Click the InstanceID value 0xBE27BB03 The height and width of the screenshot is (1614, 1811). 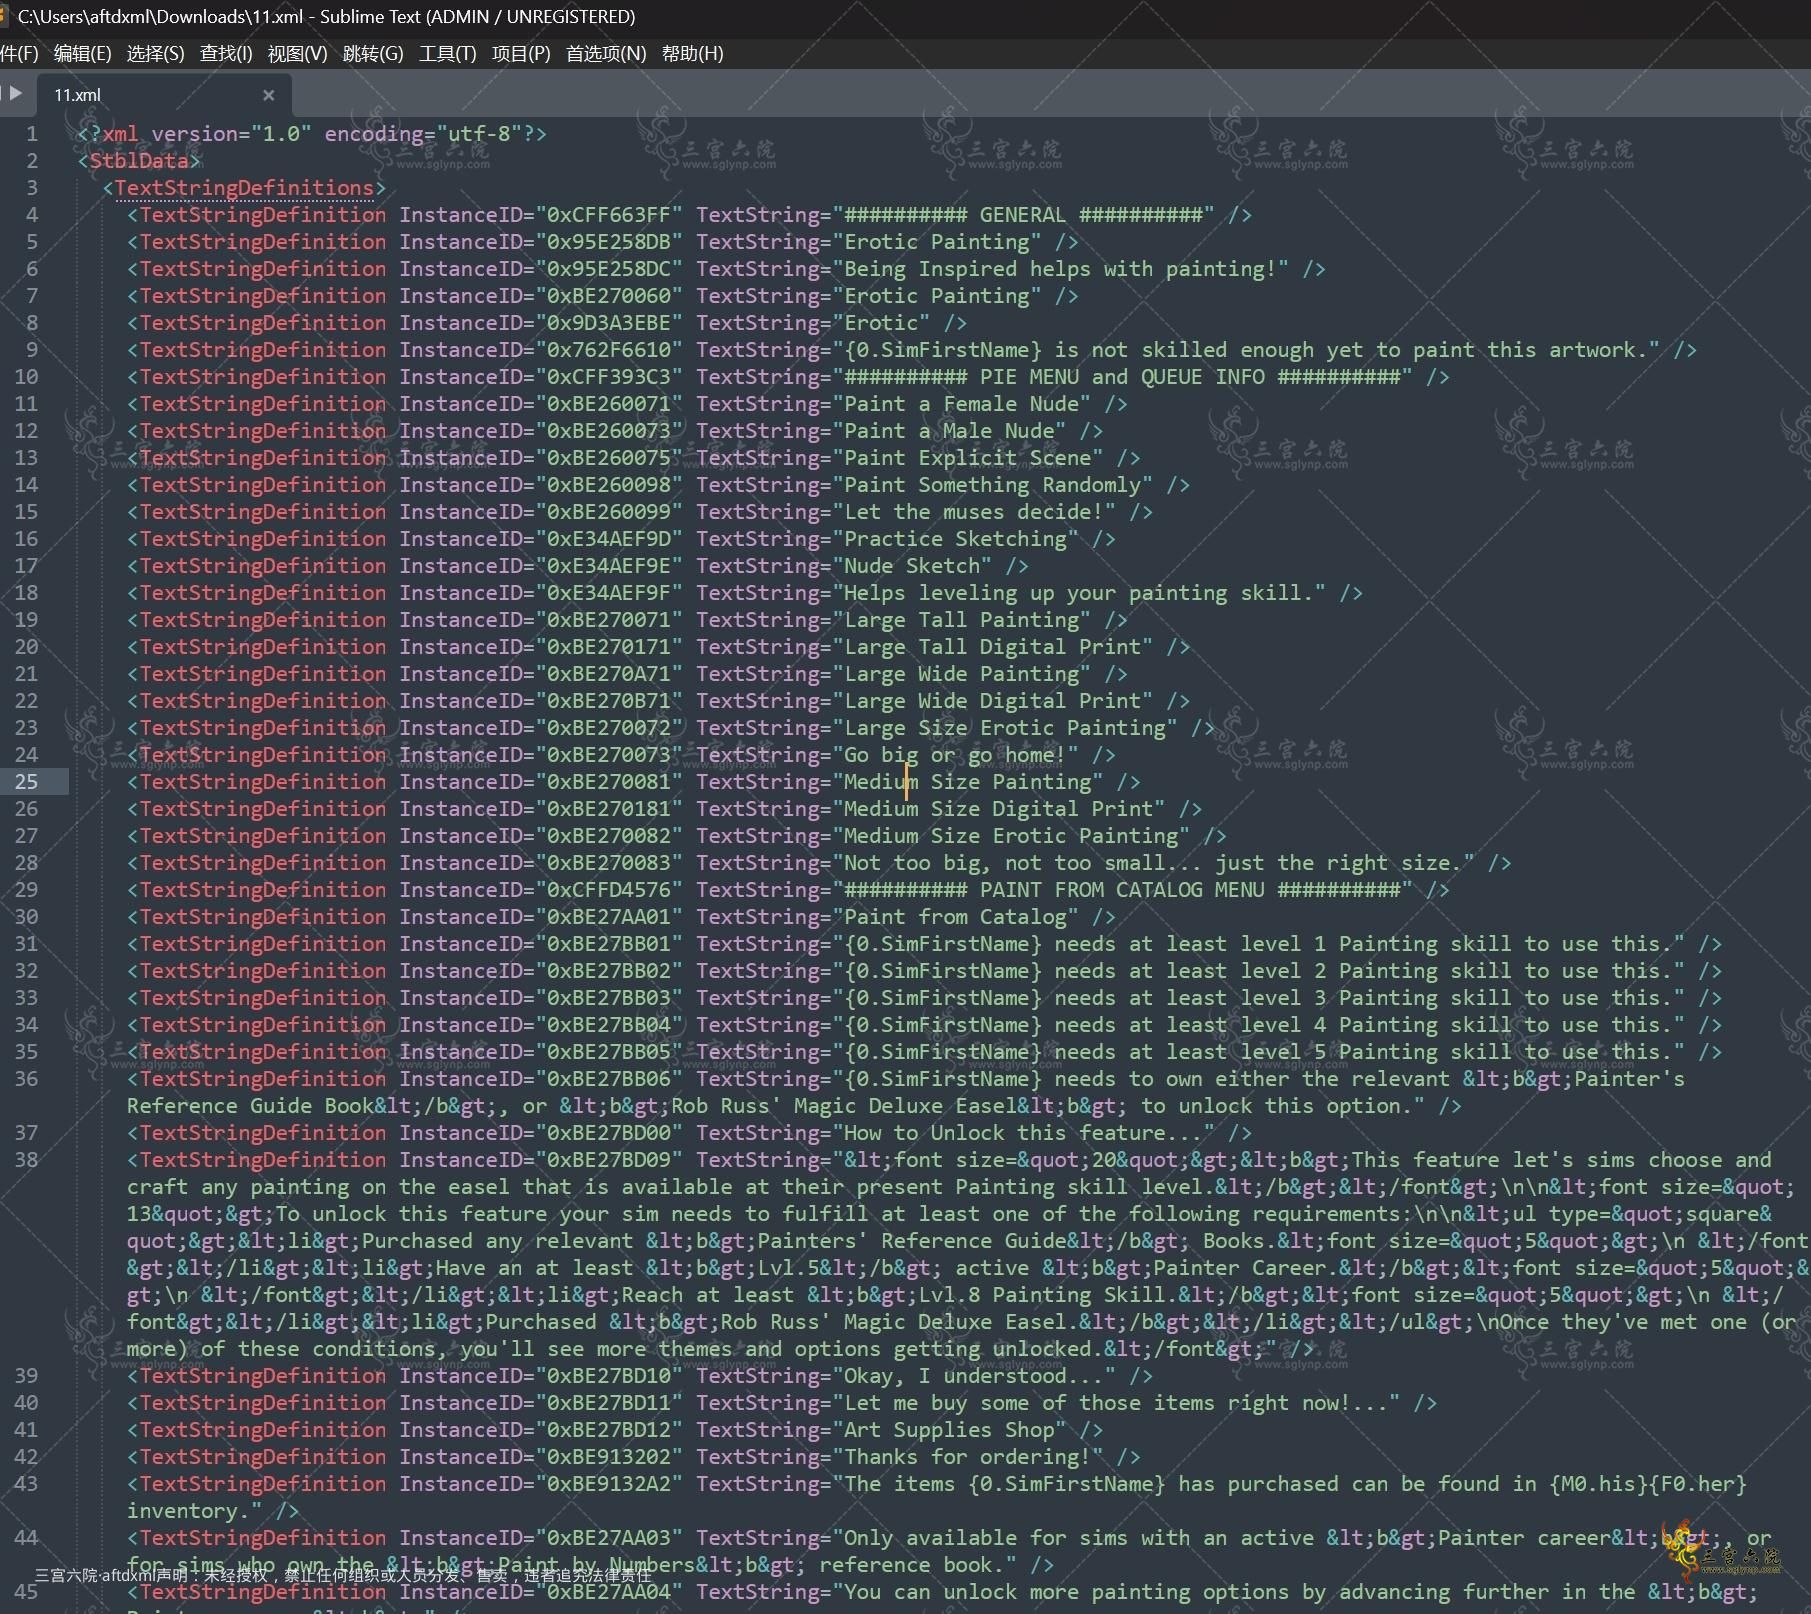click(x=609, y=998)
